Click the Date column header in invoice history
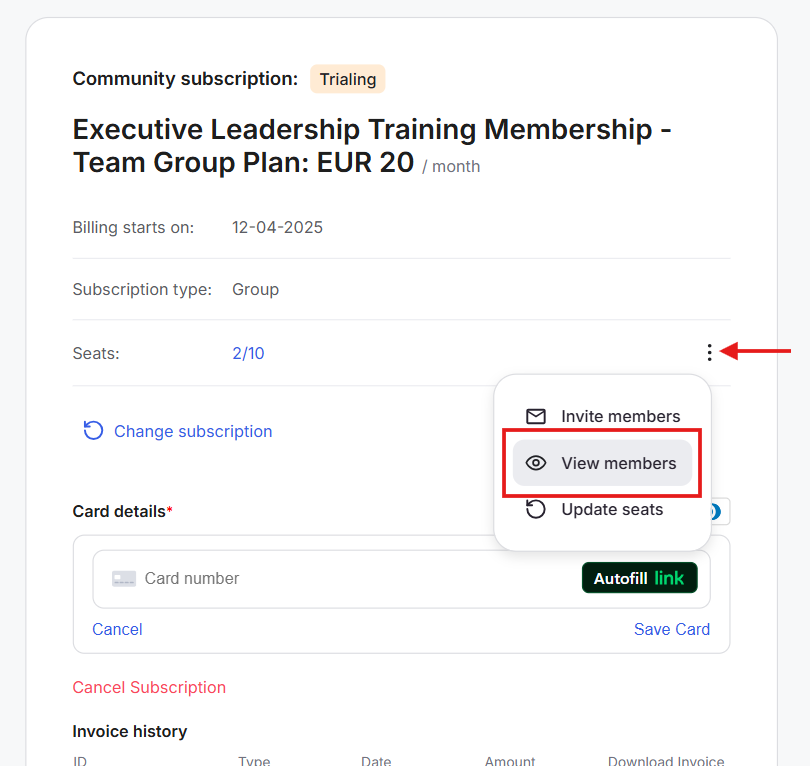This screenshot has width=810, height=766. tap(376, 761)
